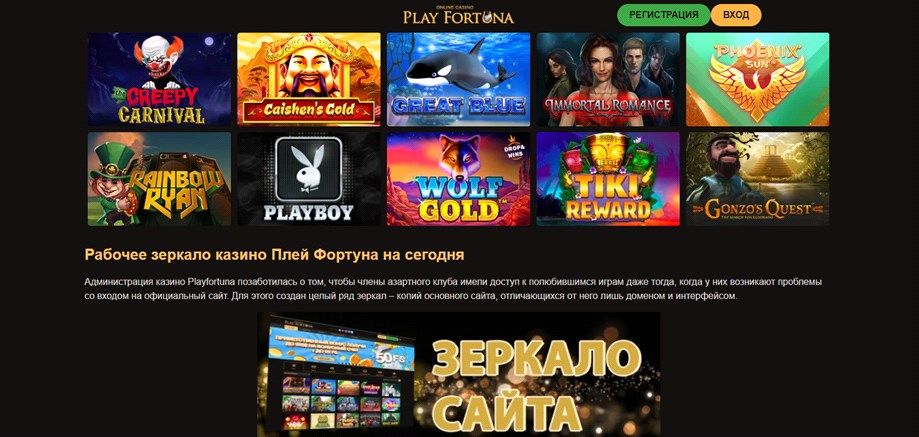Click the Зеркало сайта banner image
This screenshot has width=919, height=437.
(458, 374)
